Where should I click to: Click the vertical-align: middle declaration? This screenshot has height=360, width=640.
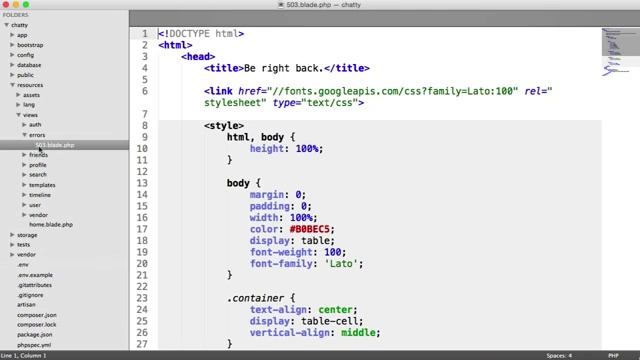coord(315,333)
